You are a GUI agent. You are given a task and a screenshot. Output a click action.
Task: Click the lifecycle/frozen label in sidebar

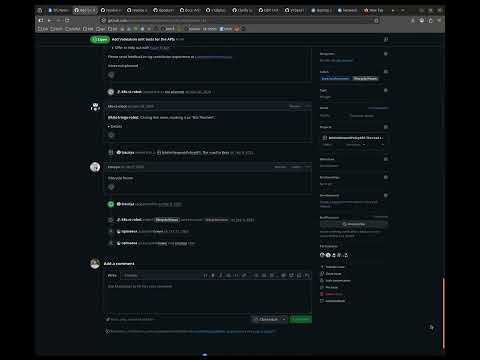coord(365,78)
